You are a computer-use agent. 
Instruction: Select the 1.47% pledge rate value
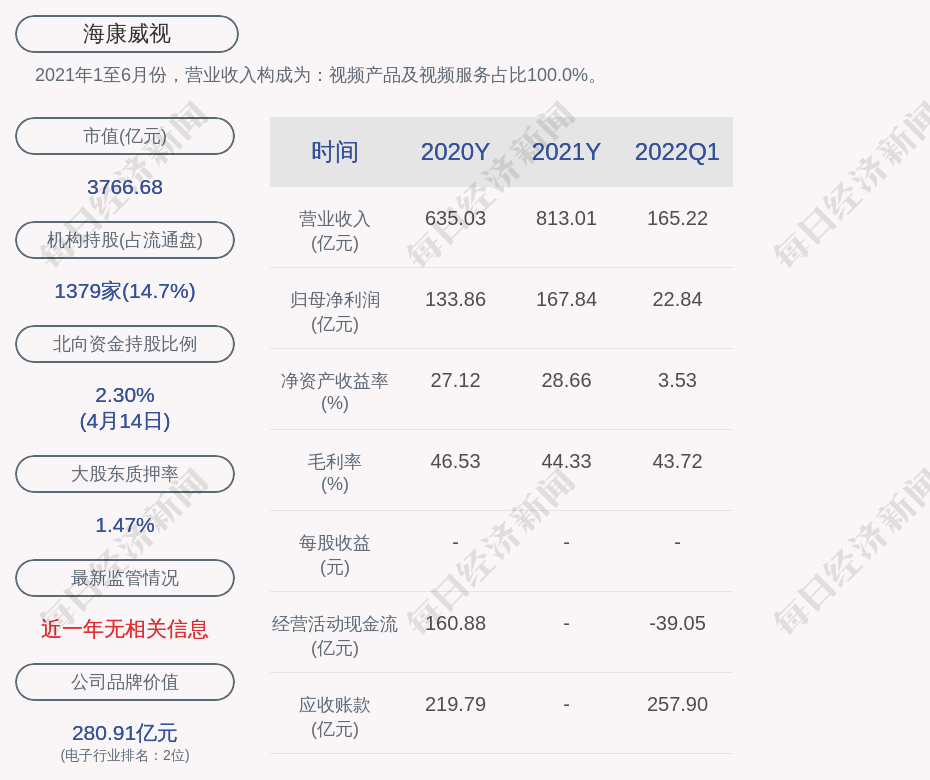pos(125,525)
